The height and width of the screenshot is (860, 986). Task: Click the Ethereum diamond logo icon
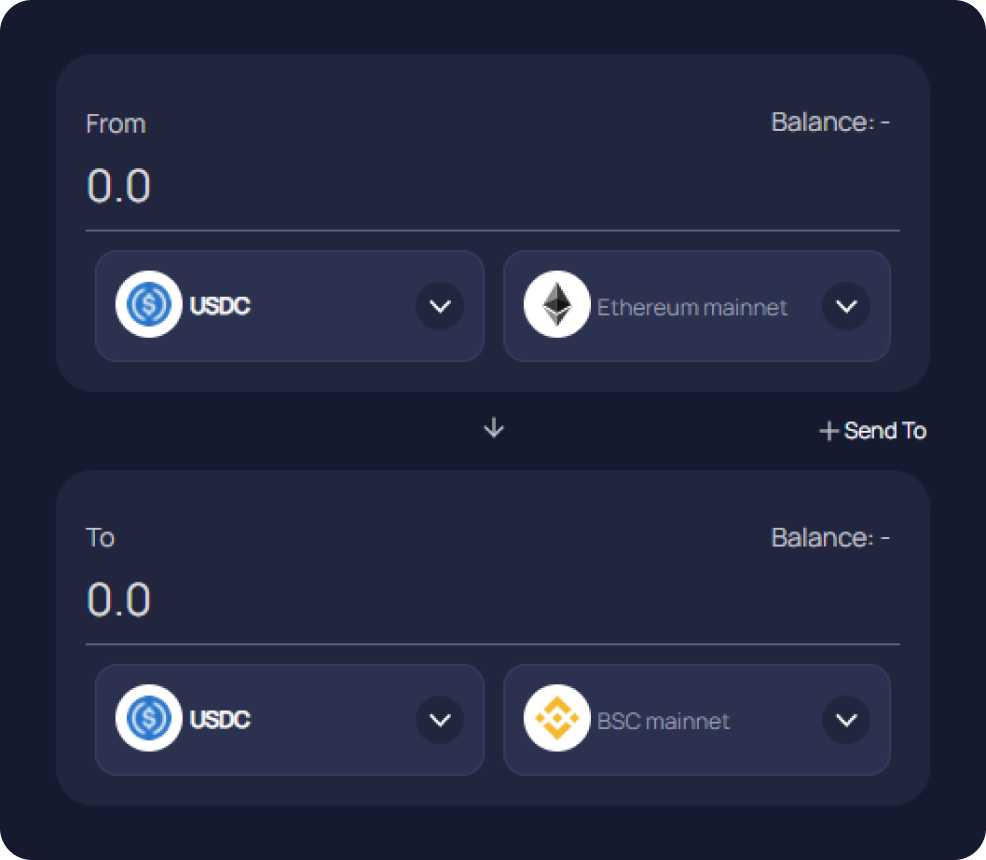(x=556, y=305)
